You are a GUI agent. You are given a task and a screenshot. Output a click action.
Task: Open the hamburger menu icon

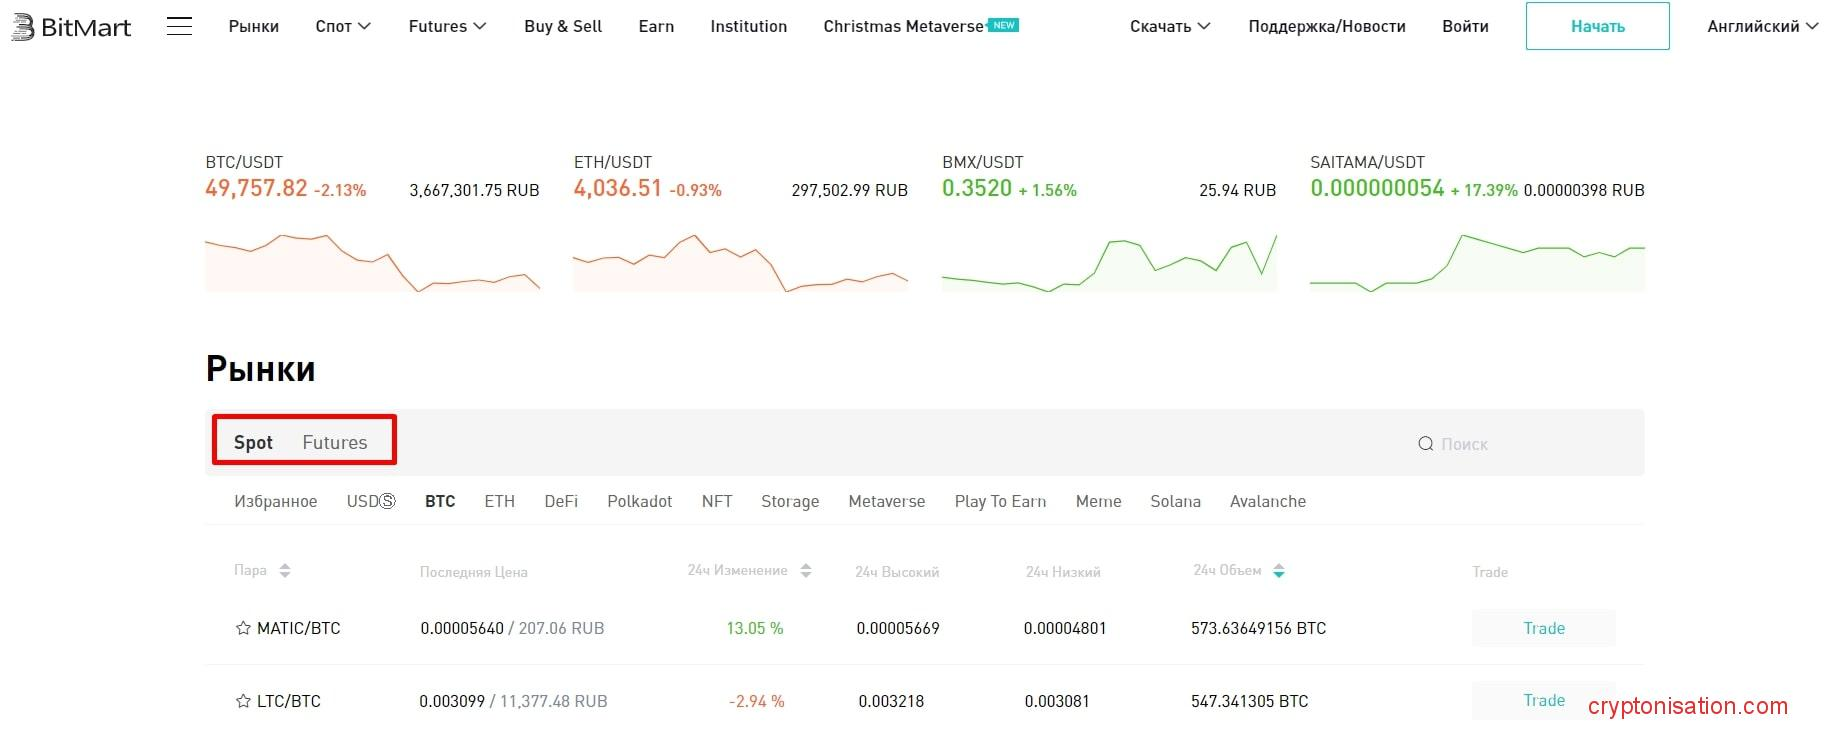pos(179,26)
